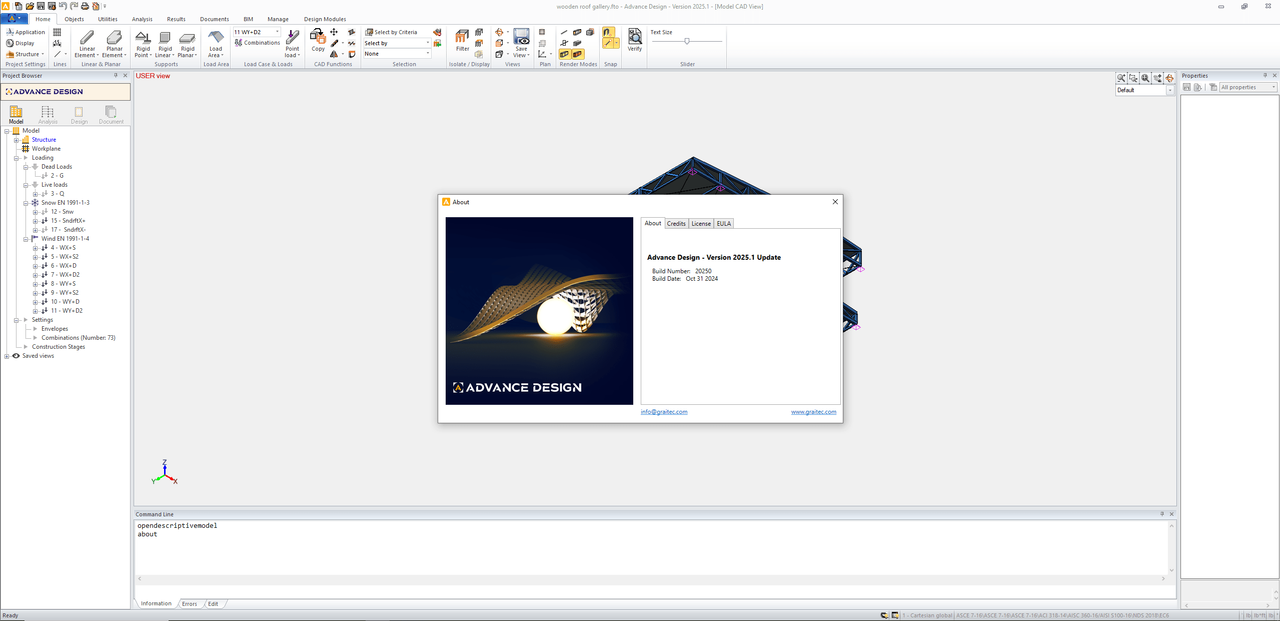Select the Rigid Planar support tool
This screenshot has height=621, width=1280.
click(x=187, y=44)
